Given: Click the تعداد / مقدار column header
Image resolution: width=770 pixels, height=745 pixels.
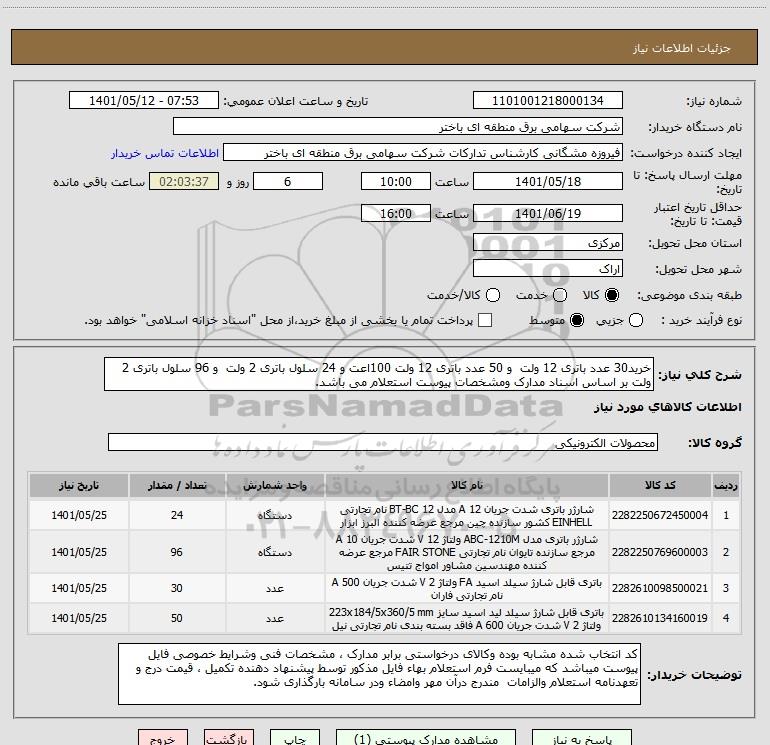Looking at the screenshot, I should click(x=177, y=485).
